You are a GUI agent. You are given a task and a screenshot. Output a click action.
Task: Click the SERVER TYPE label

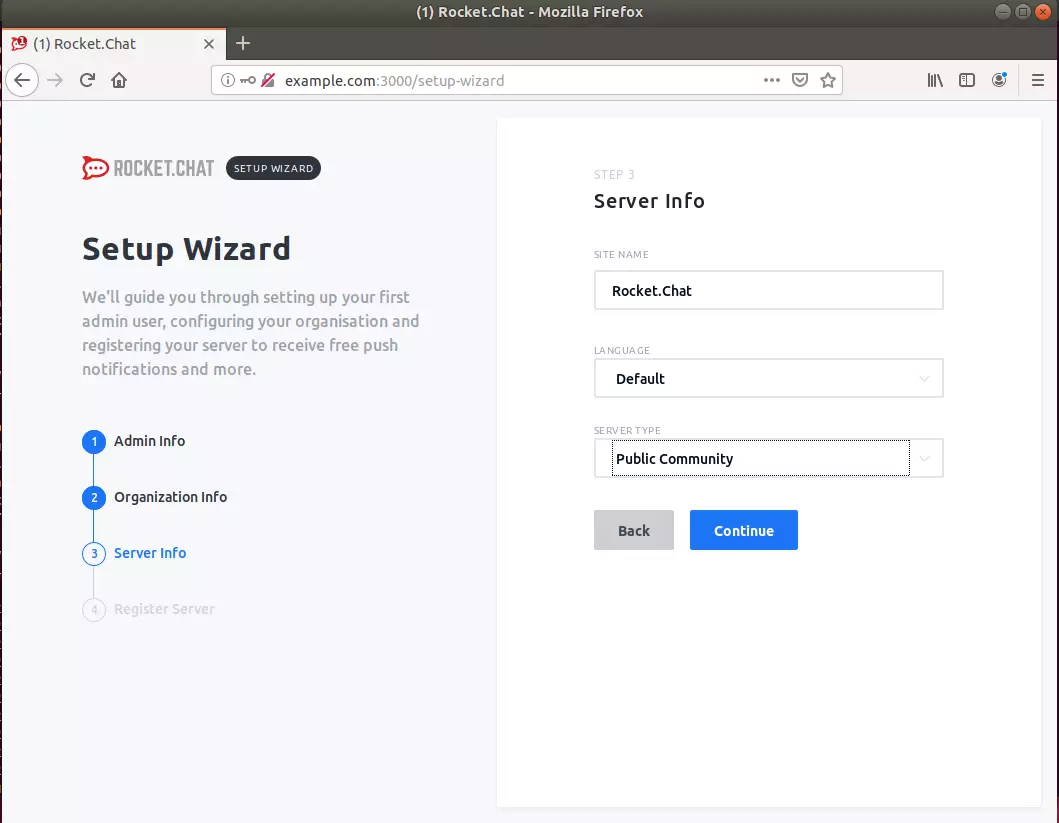627,430
